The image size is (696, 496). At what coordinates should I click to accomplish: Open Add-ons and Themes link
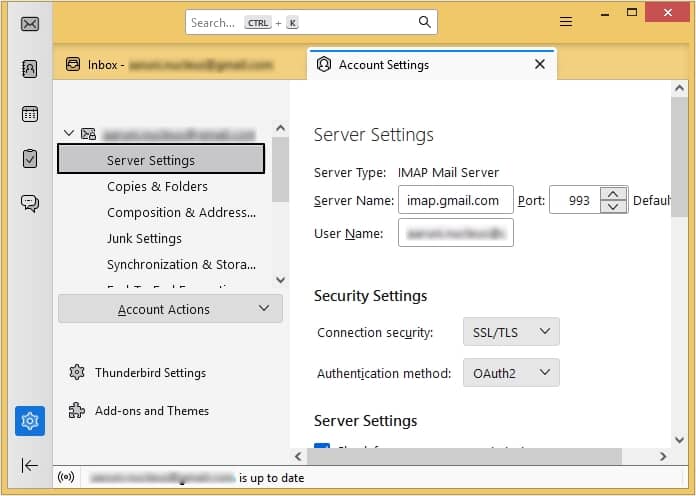pos(152,411)
